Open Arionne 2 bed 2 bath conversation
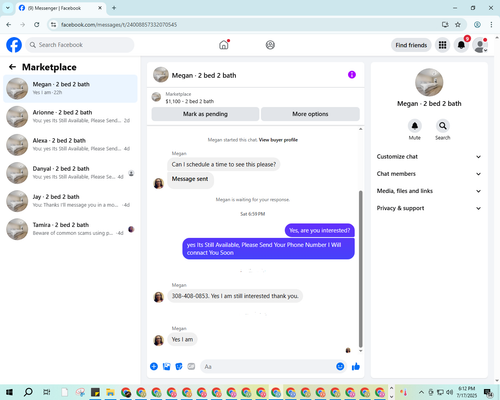The width and height of the screenshot is (500, 400). coord(70,117)
